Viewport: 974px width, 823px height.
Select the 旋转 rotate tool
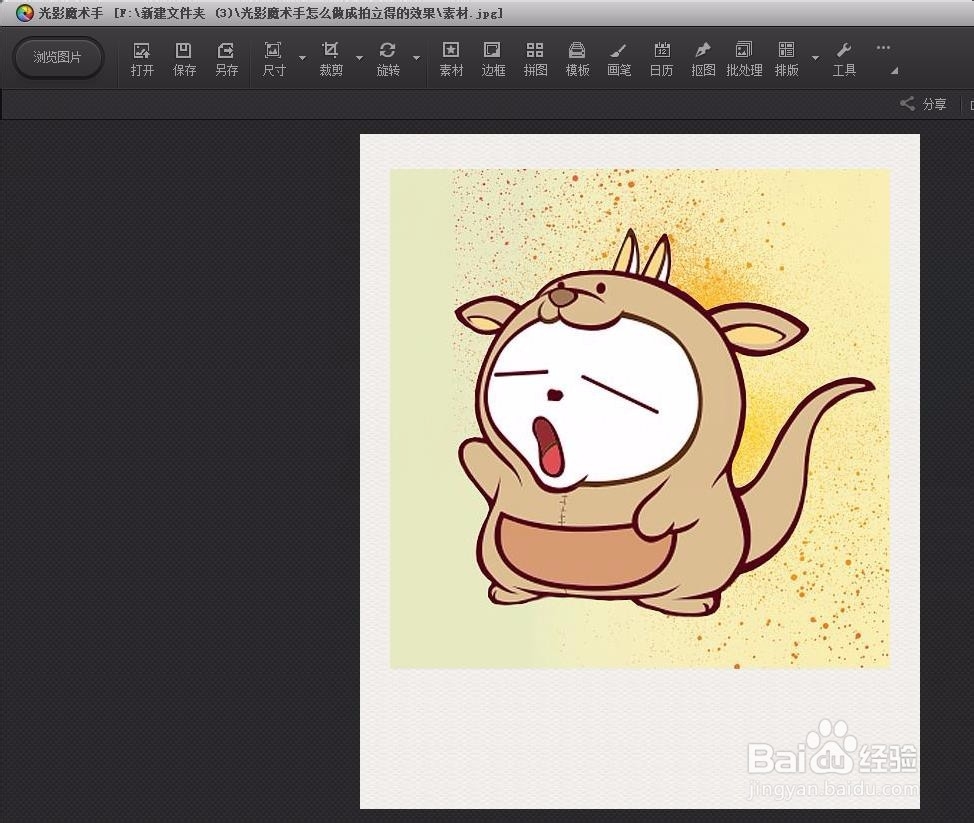click(x=388, y=59)
